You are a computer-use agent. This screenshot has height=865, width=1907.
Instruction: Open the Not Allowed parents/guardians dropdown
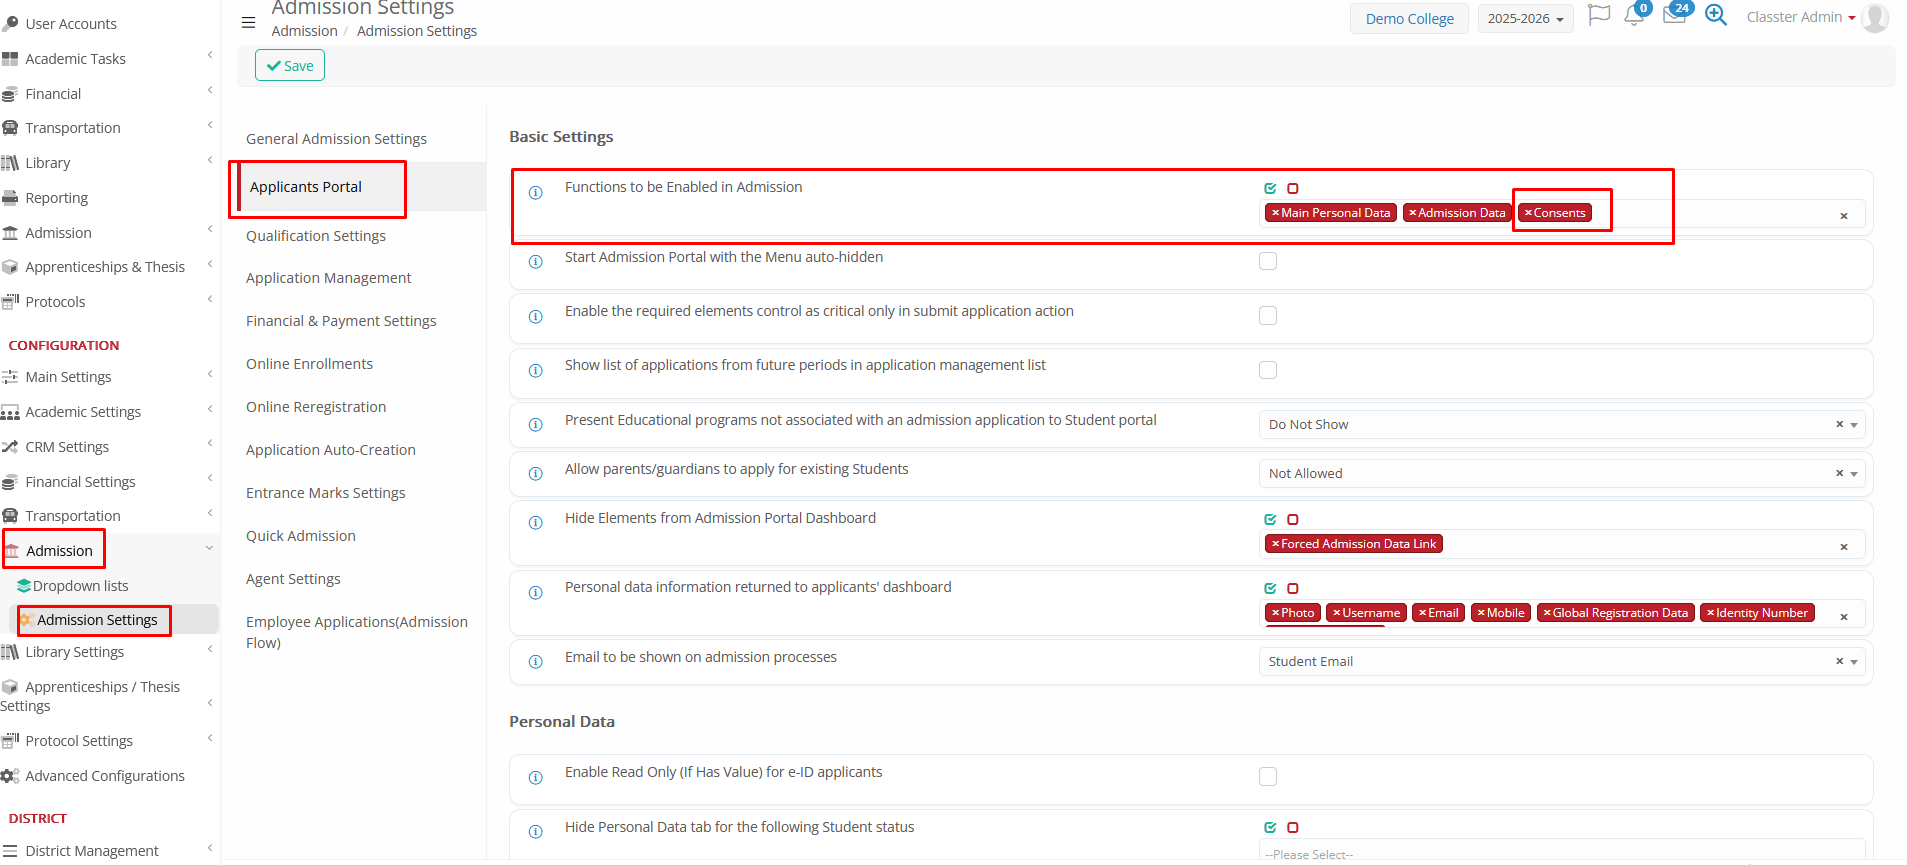click(x=1560, y=474)
